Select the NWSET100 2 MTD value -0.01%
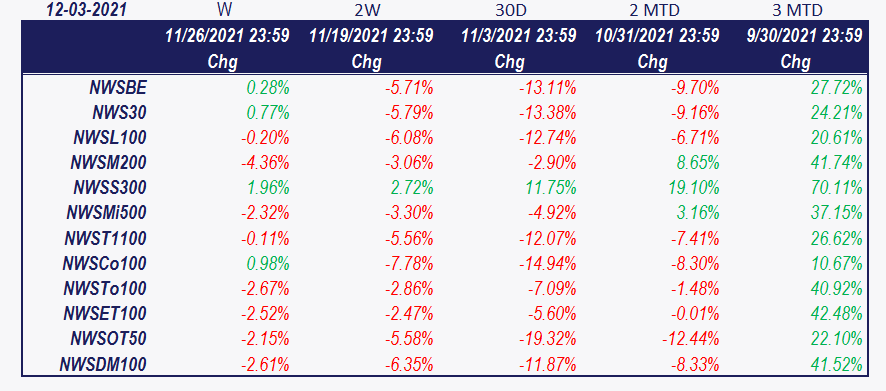 pos(695,314)
